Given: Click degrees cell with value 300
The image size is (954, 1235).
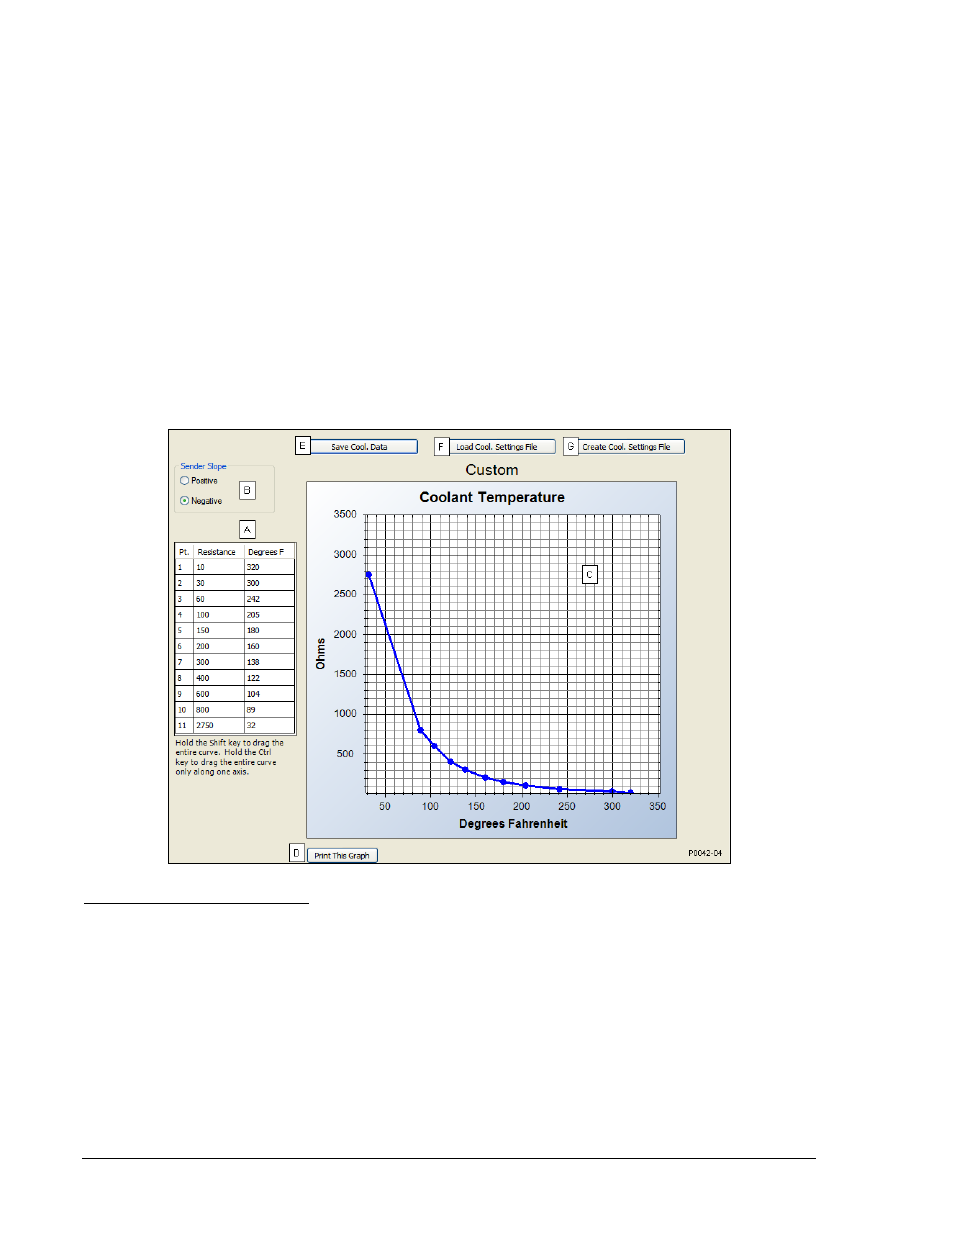Looking at the screenshot, I should click(x=269, y=583).
